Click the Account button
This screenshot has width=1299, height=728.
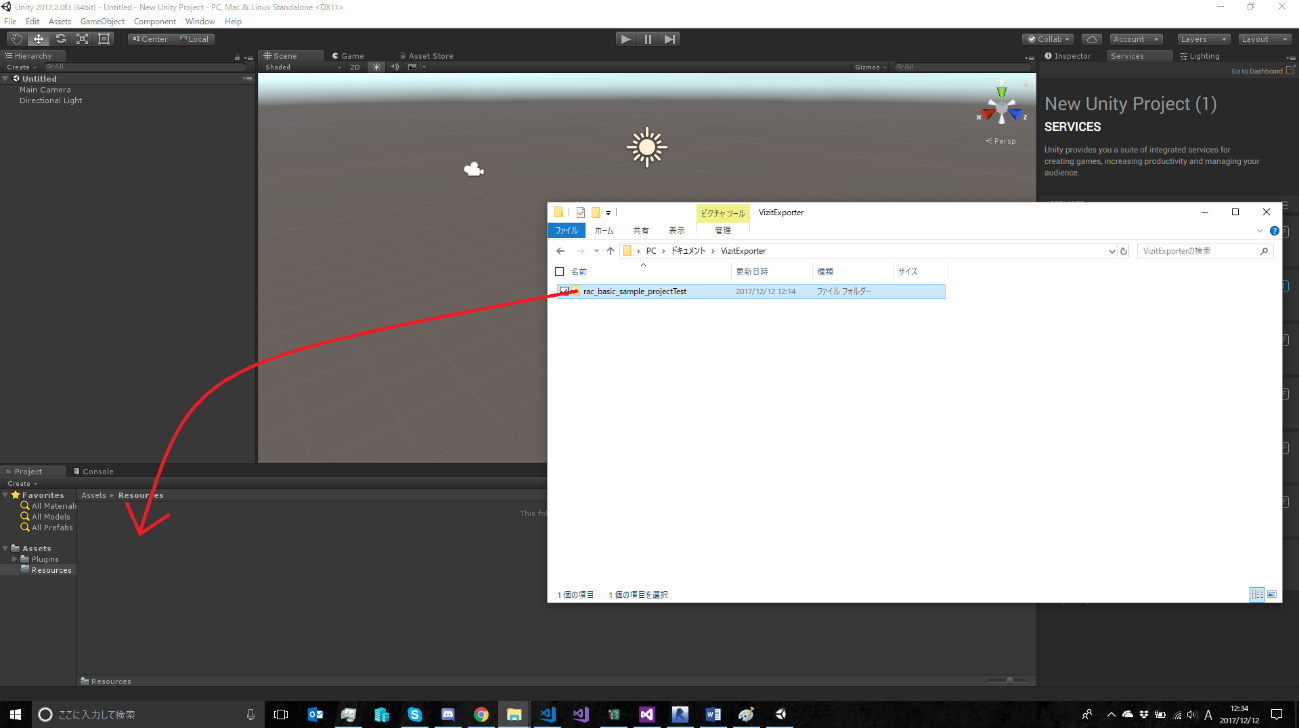(x=1135, y=38)
